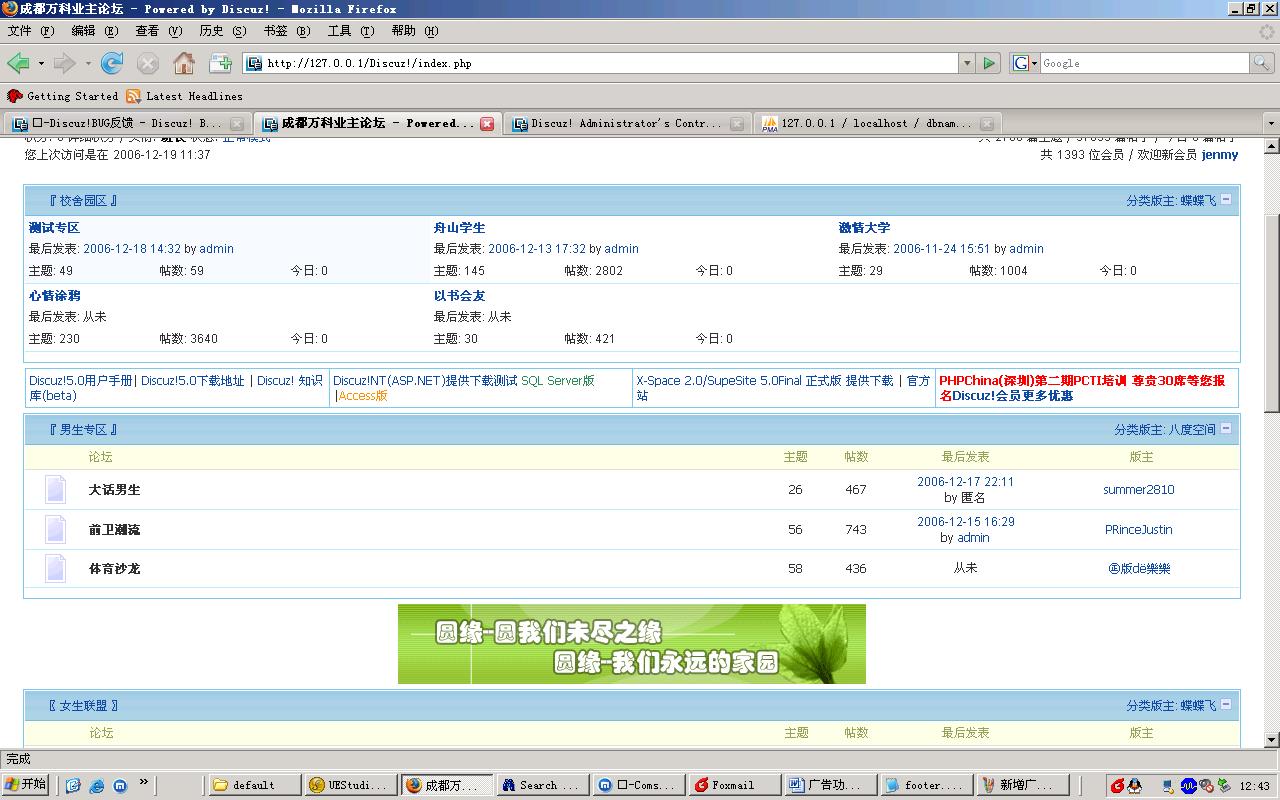1280x800 pixels.
Task: Open the PHPChina PCTI培训 red announcement link
Action: (x=1082, y=388)
